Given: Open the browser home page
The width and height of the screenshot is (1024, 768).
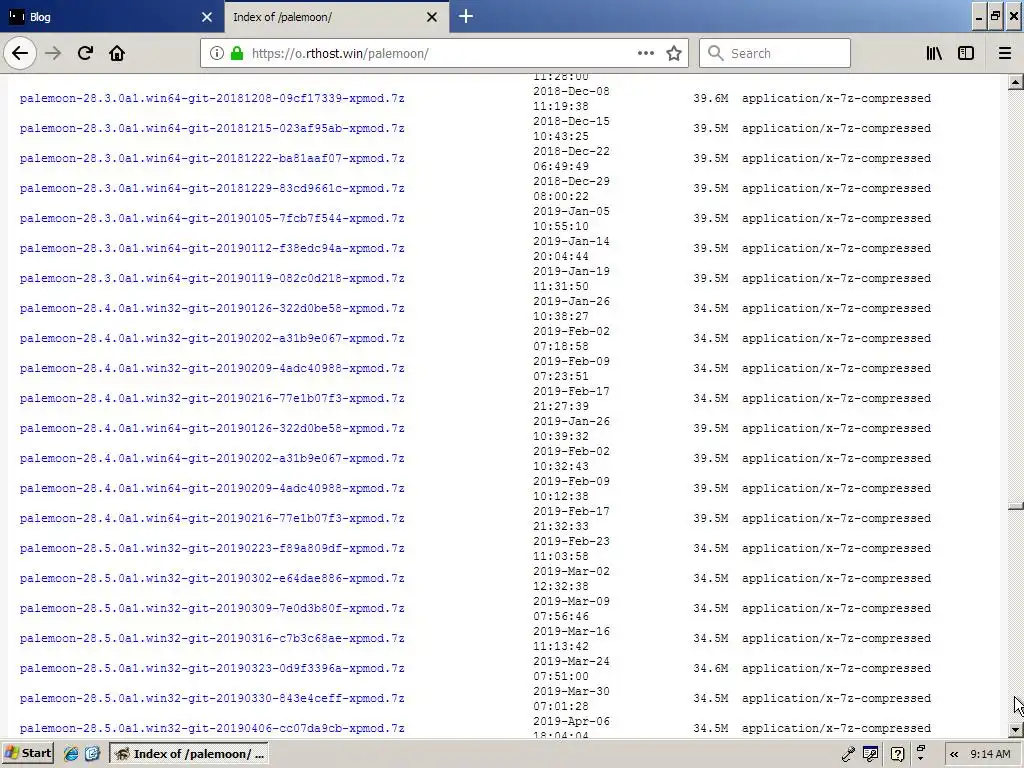Looking at the screenshot, I should click(x=117, y=53).
